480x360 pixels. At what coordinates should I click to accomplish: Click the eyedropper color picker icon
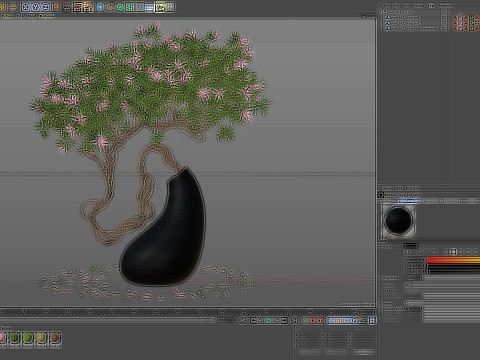(x=475, y=252)
